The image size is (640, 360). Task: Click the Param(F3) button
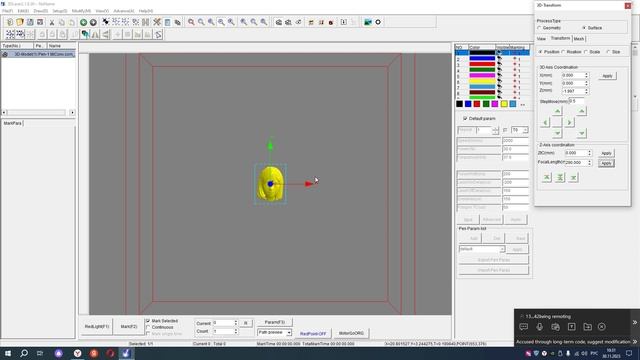275,322
